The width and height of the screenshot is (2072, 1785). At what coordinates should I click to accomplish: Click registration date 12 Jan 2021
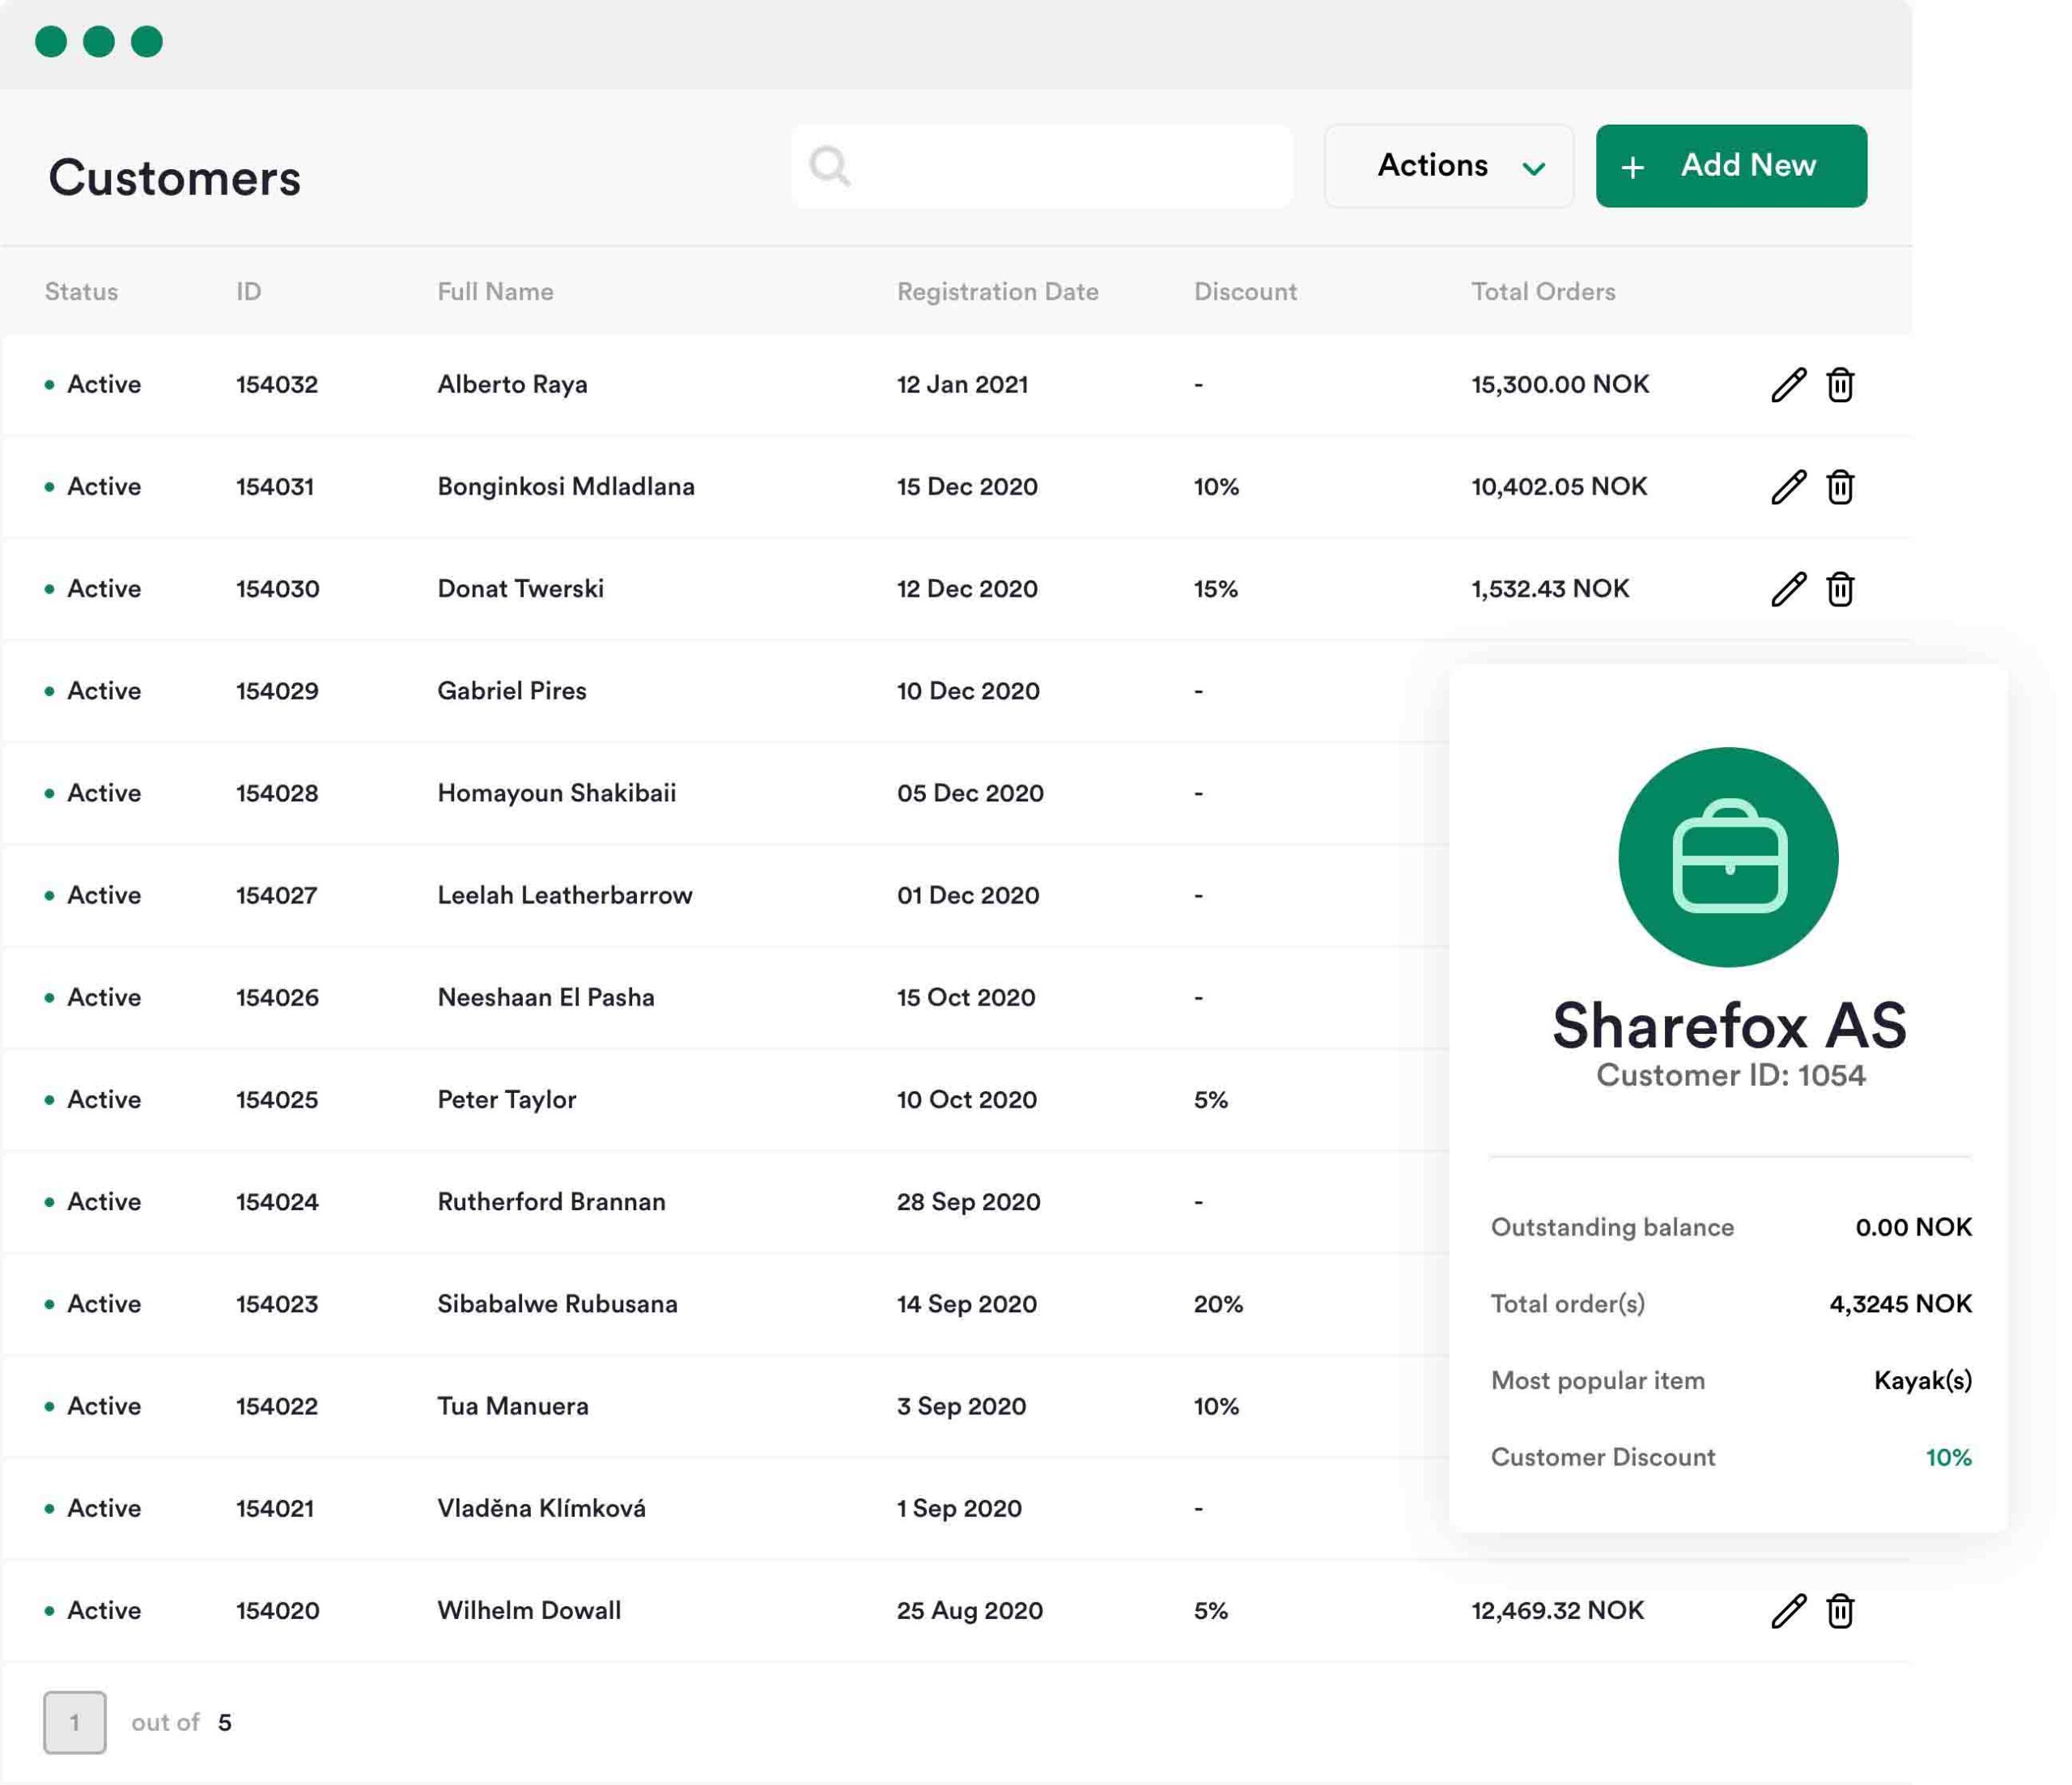coord(963,385)
